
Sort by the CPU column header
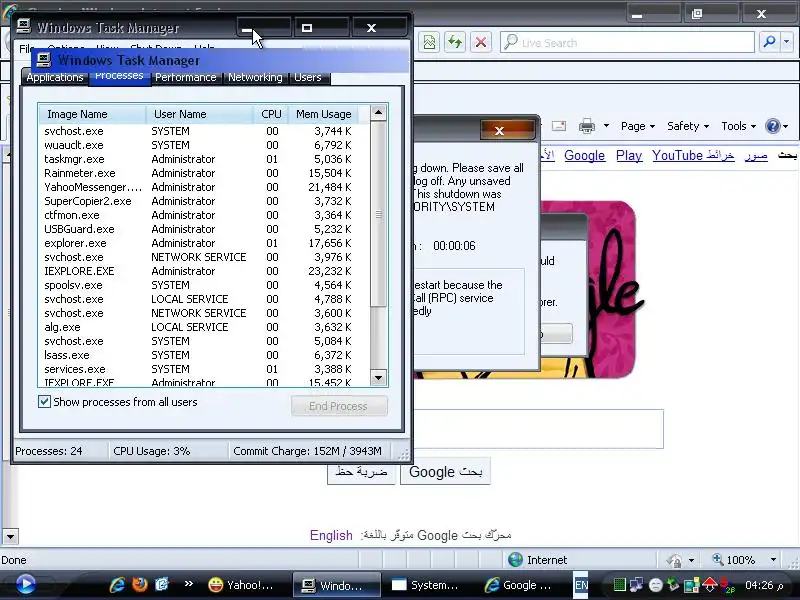point(271,114)
